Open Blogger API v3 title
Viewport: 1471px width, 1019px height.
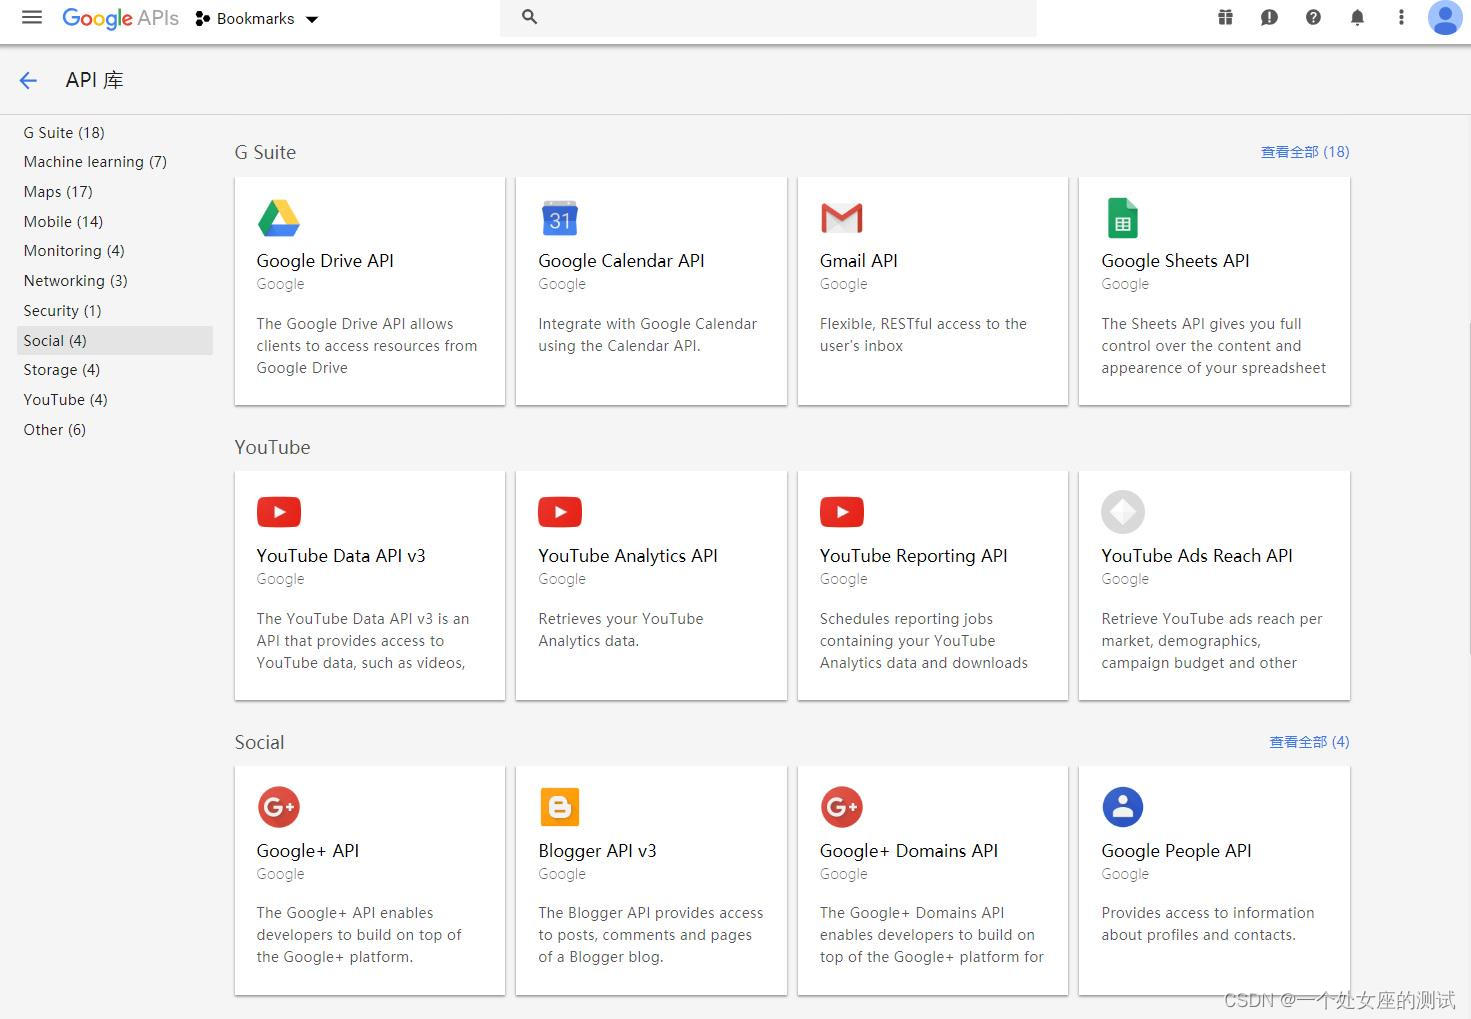[x=597, y=851]
